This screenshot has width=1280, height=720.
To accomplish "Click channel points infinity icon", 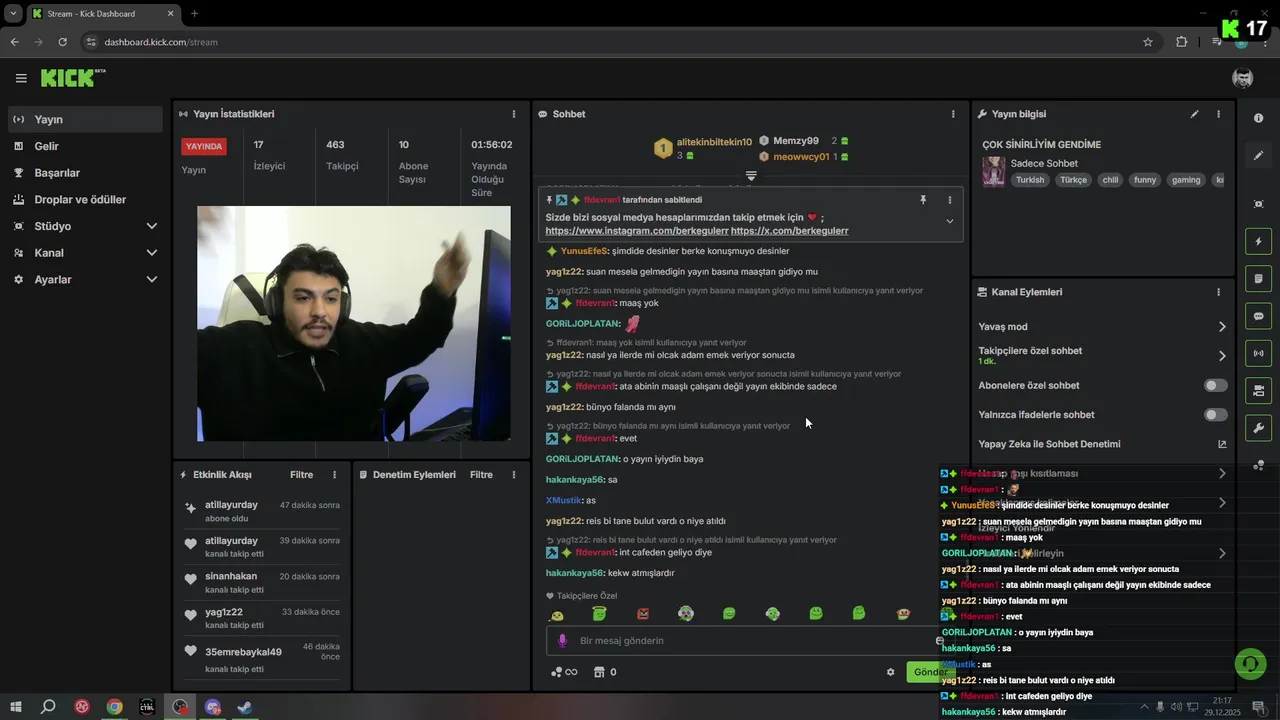I will [564, 672].
